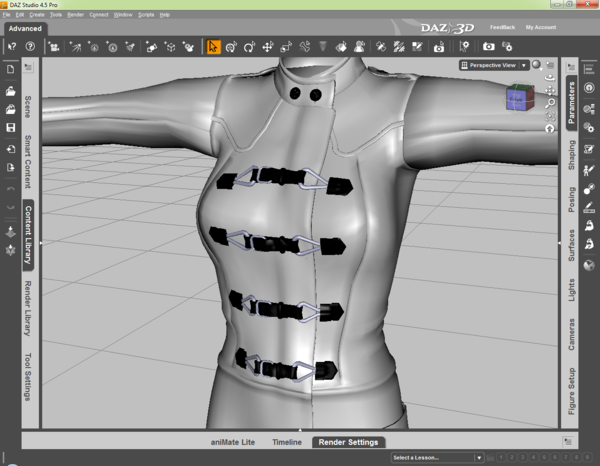The width and height of the screenshot is (600, 466).
Task: Open the Surfaces side tab
Action: tap(572, 247)
